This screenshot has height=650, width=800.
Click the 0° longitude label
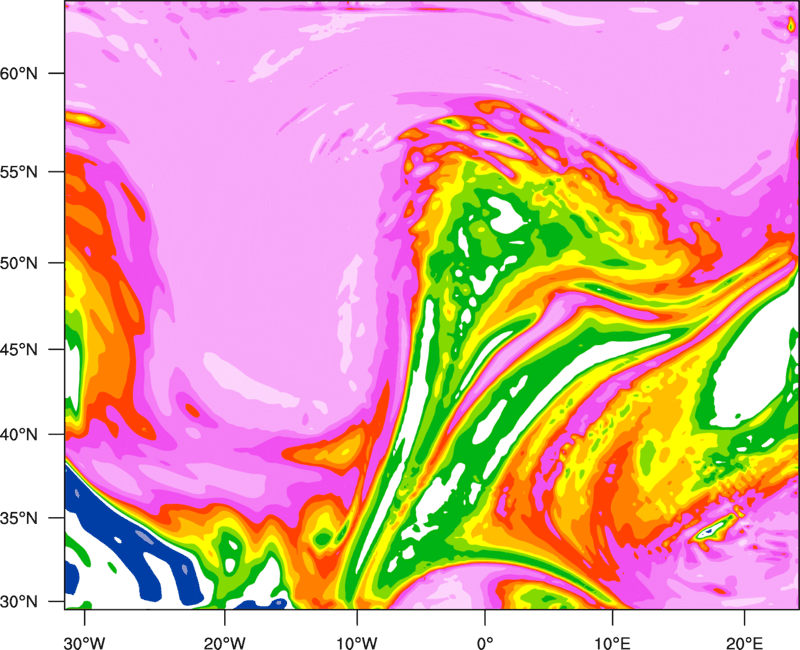tap(485, 643)
